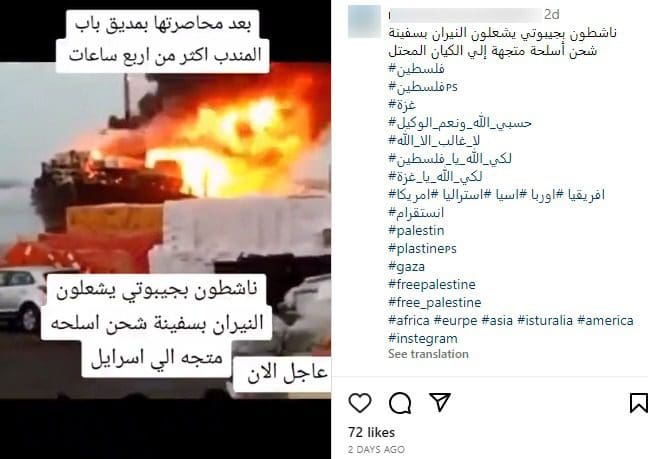The height and width of the screenshot is (459, 648).
Task: Open the #gaza hashtag
Action: (x=406, y=266)
